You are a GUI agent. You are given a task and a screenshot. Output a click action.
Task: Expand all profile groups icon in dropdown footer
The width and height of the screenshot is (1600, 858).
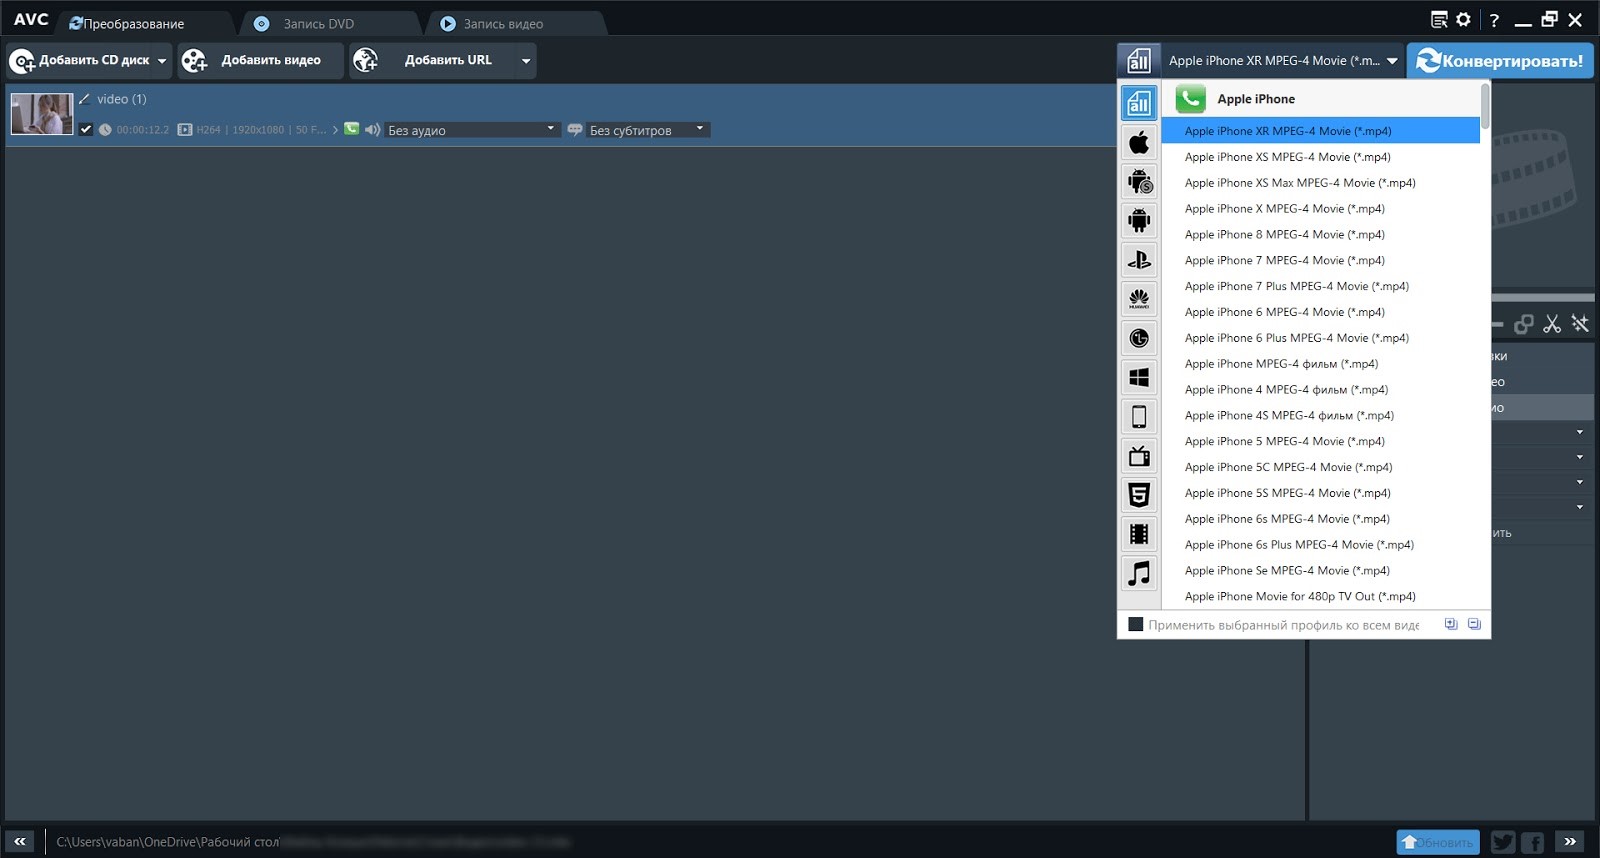(x=1451, y=624)
